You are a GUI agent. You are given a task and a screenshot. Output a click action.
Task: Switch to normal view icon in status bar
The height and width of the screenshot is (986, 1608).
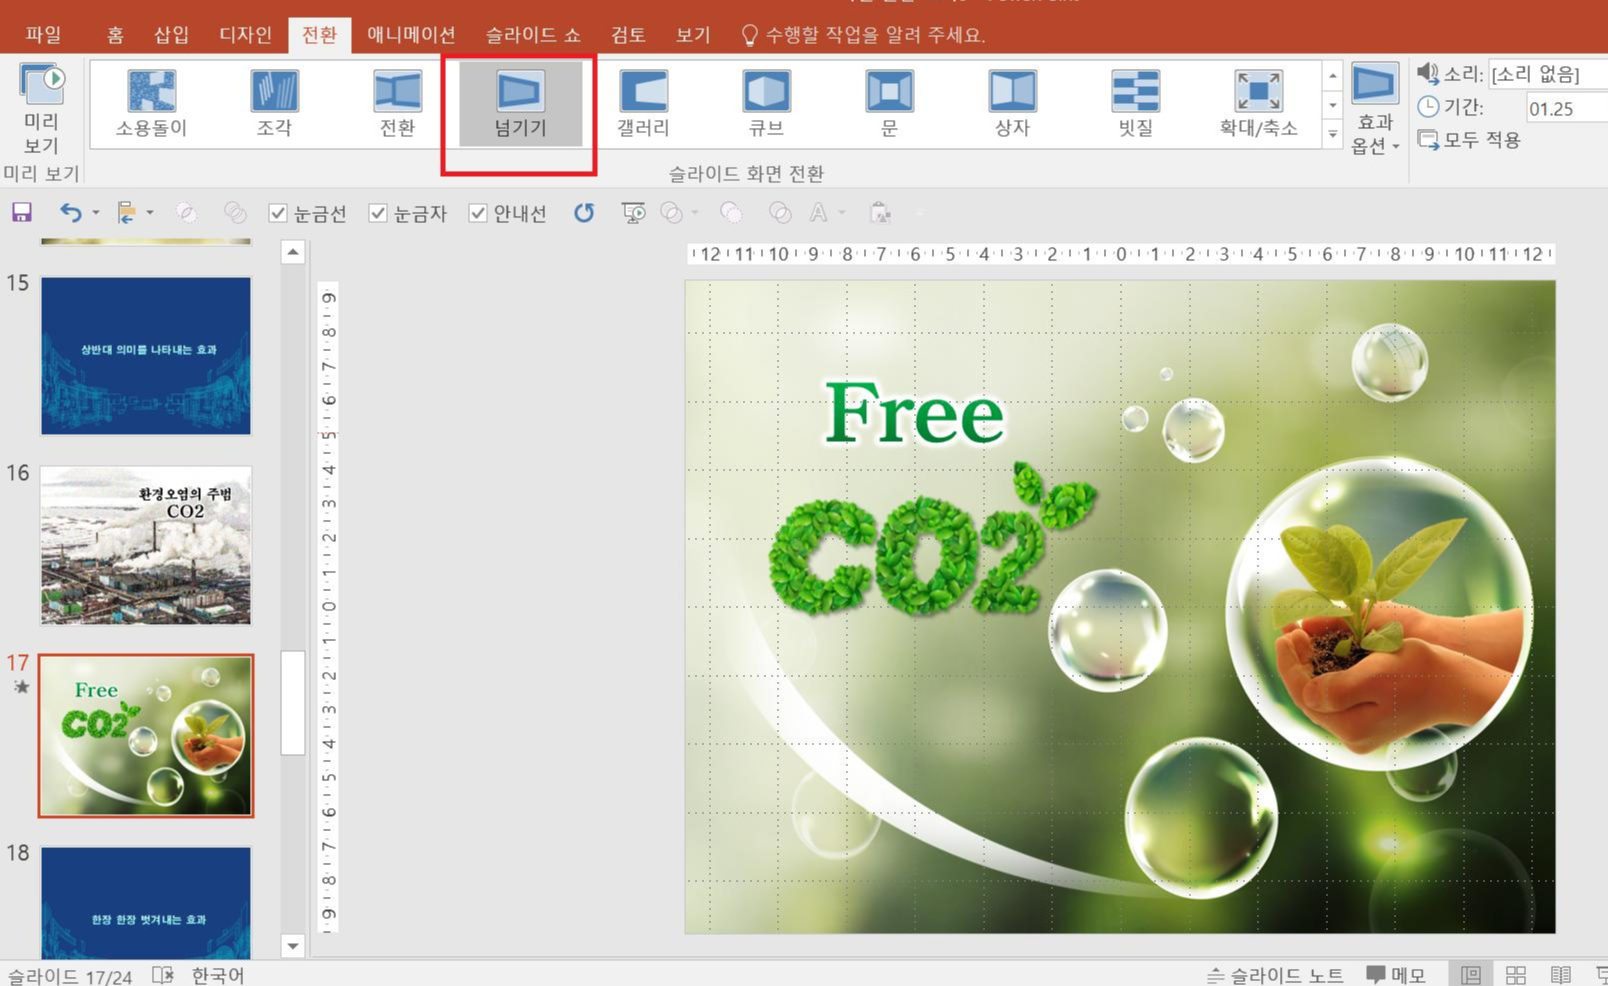click(x=1471, y=975)
